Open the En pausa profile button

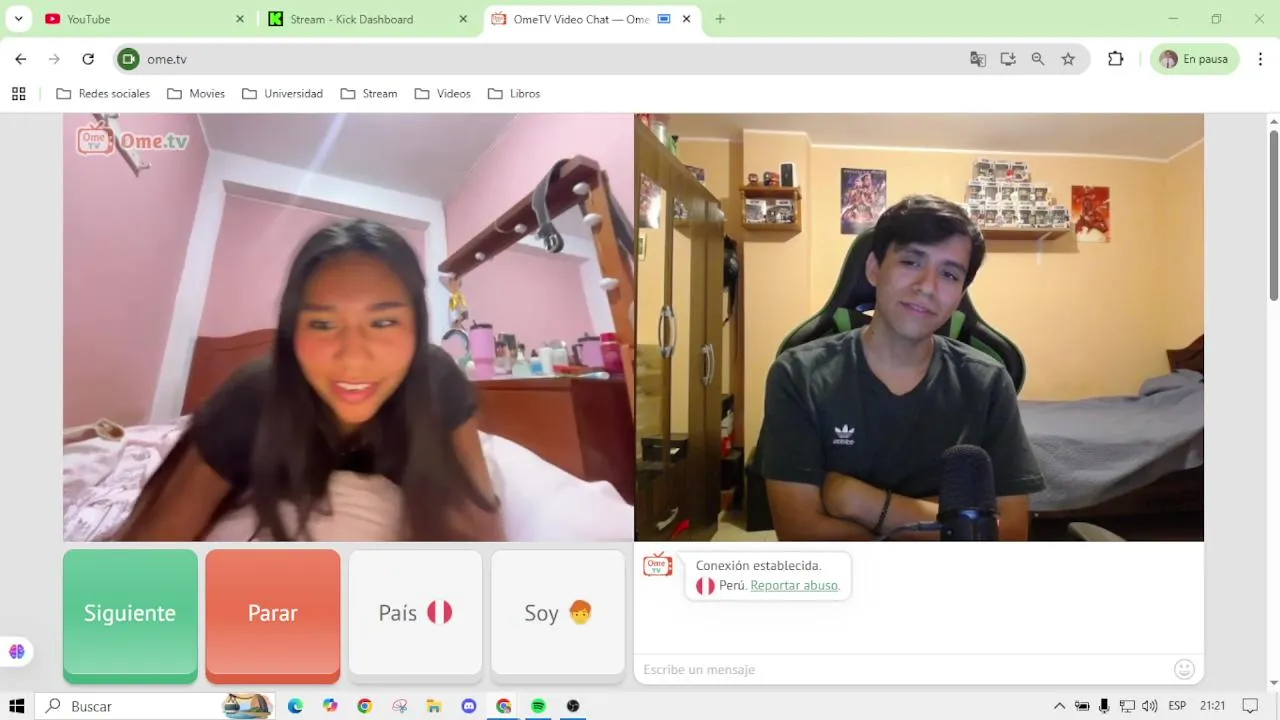tap(1194, 59)
